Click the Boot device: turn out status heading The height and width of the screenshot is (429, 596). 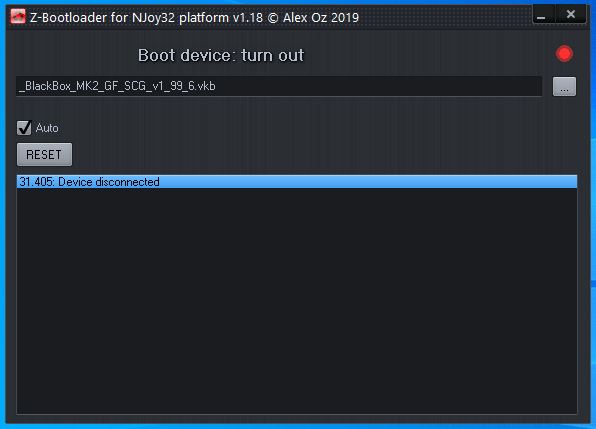[x=221, y=55]
